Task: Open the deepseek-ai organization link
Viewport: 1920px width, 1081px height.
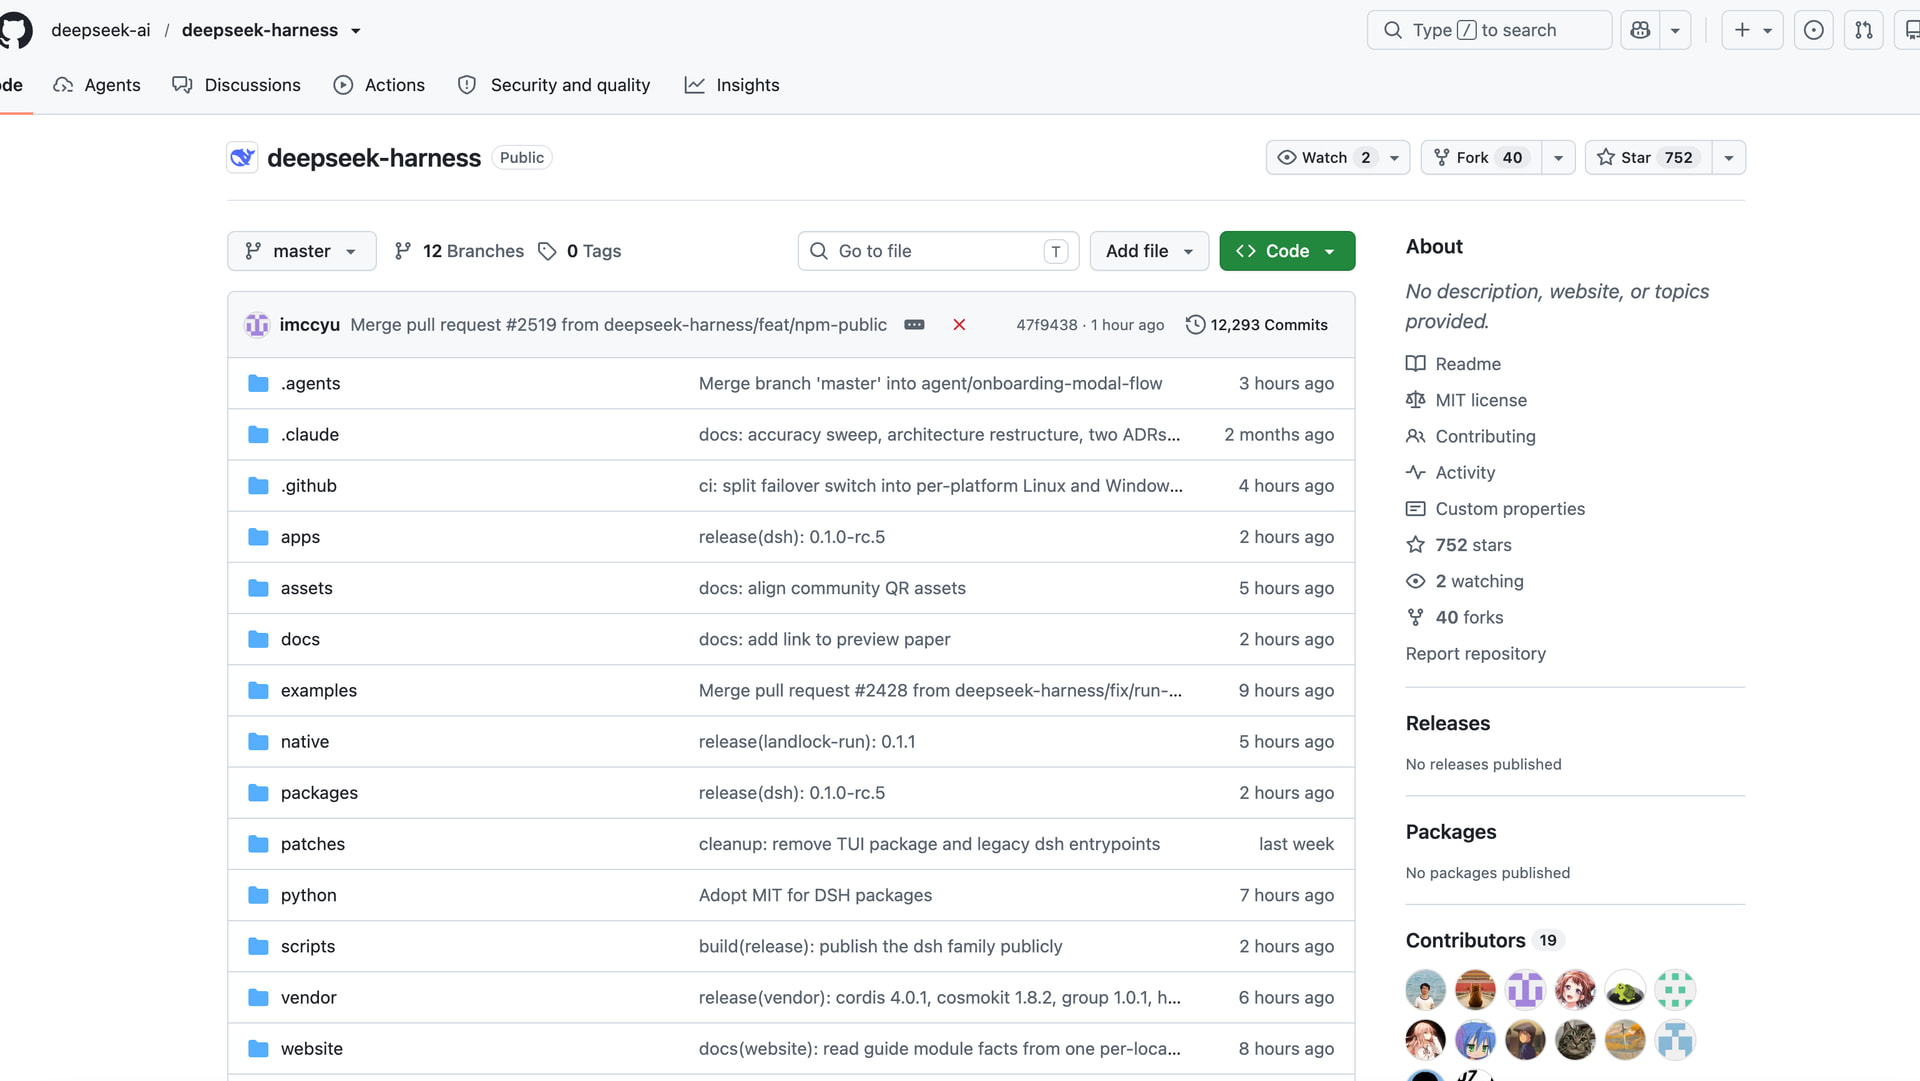Action: click(x=101, y=30)
